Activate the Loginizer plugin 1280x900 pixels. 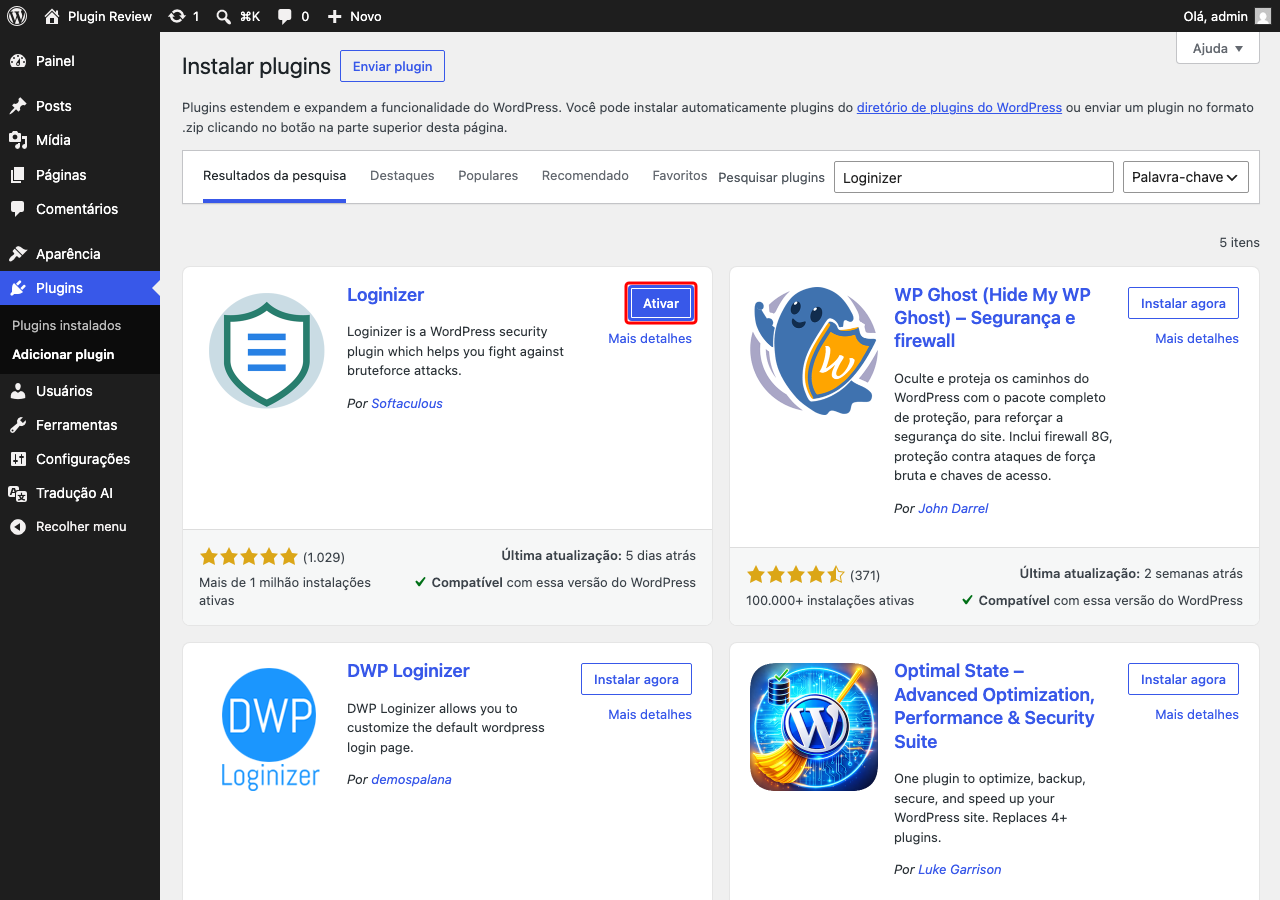pyautogui.click(x=661, y=303)
